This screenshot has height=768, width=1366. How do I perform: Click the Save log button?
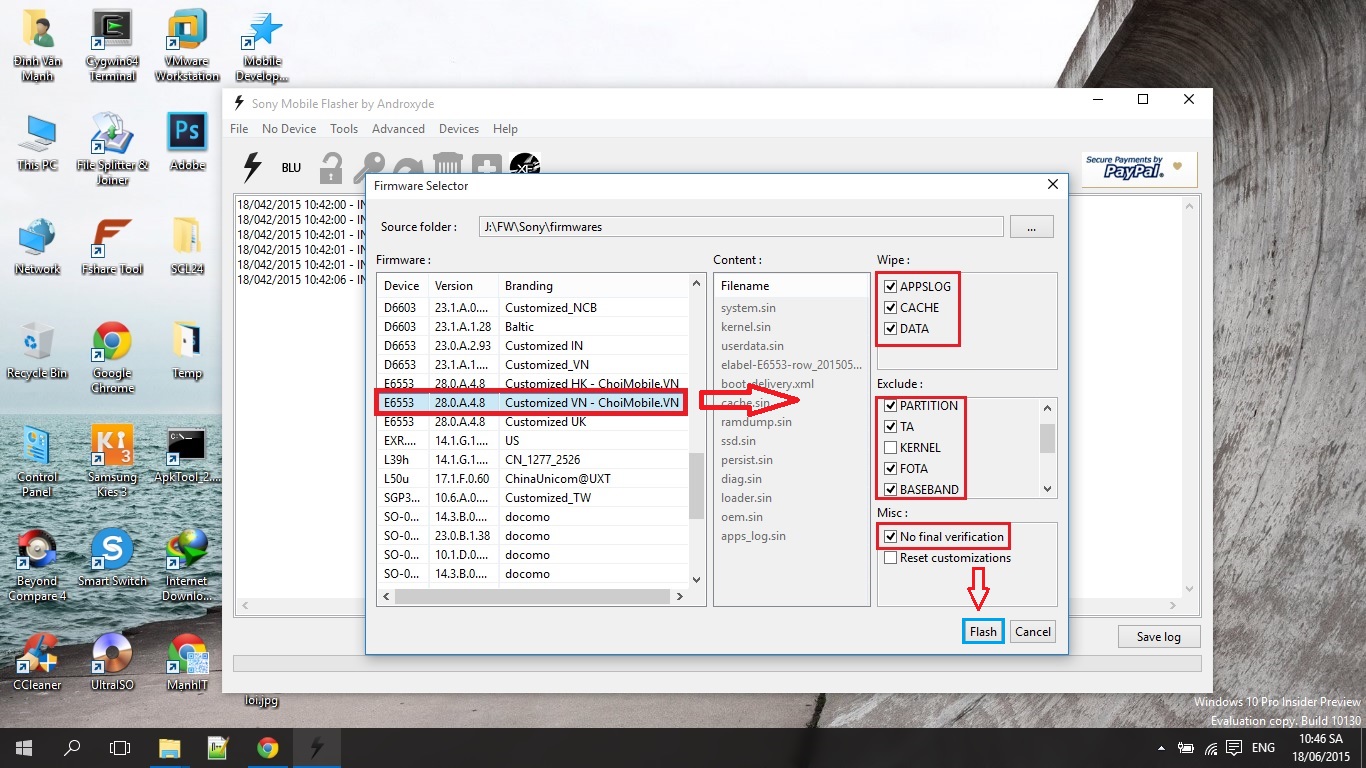coord(1158,637)
